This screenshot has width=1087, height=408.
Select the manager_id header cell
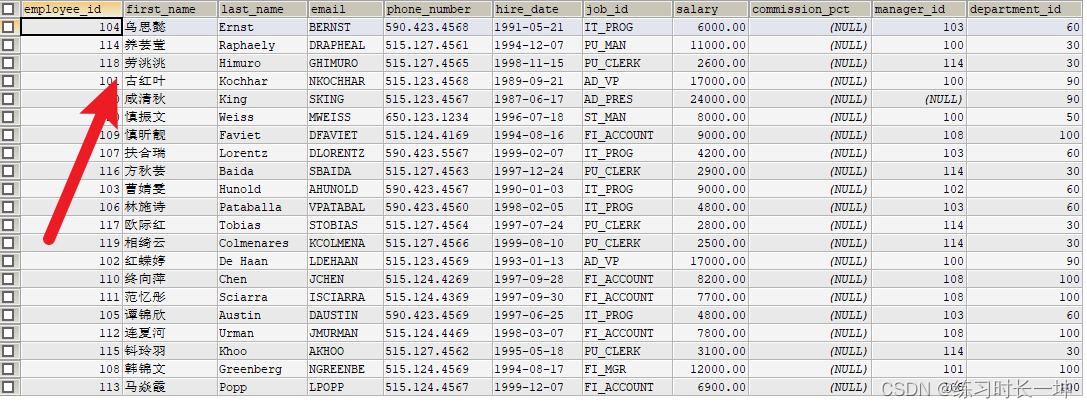pyautogui.click(x=919, y=9)
